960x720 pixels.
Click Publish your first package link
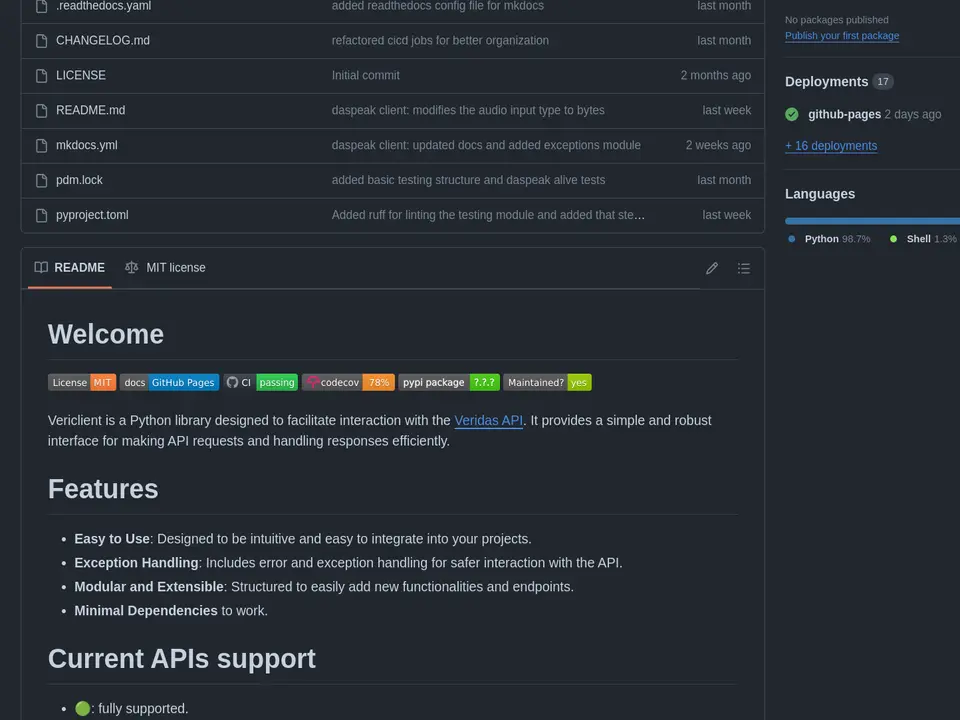(x=842, y=36)
